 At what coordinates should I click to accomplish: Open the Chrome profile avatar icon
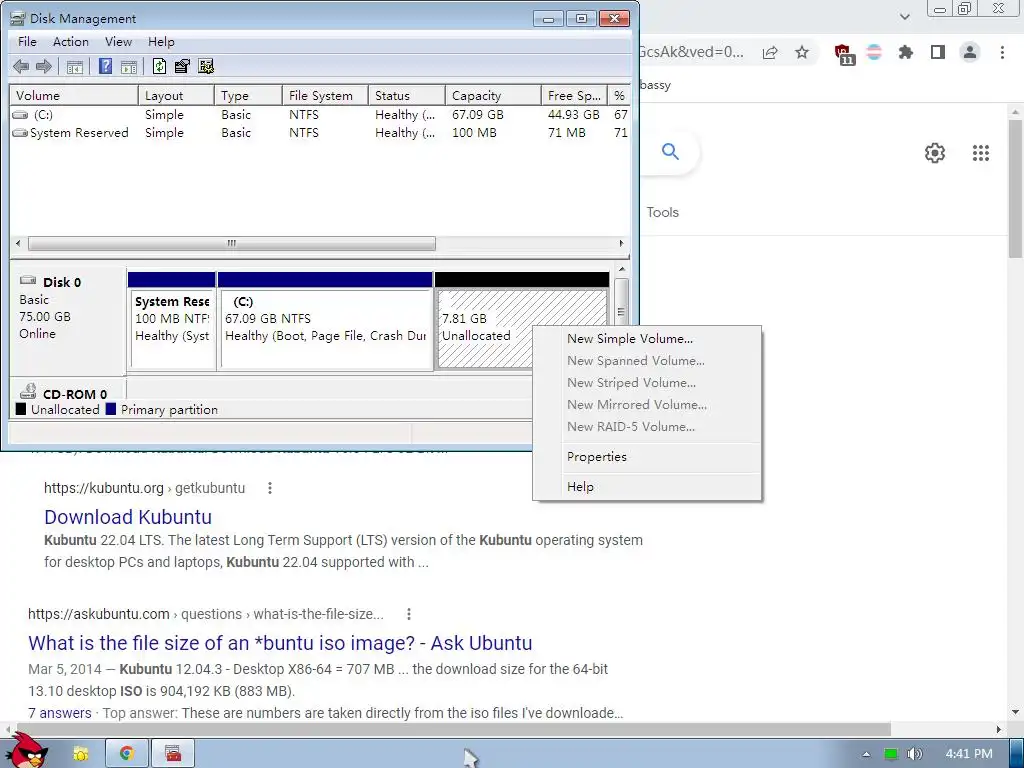(970, 52)
